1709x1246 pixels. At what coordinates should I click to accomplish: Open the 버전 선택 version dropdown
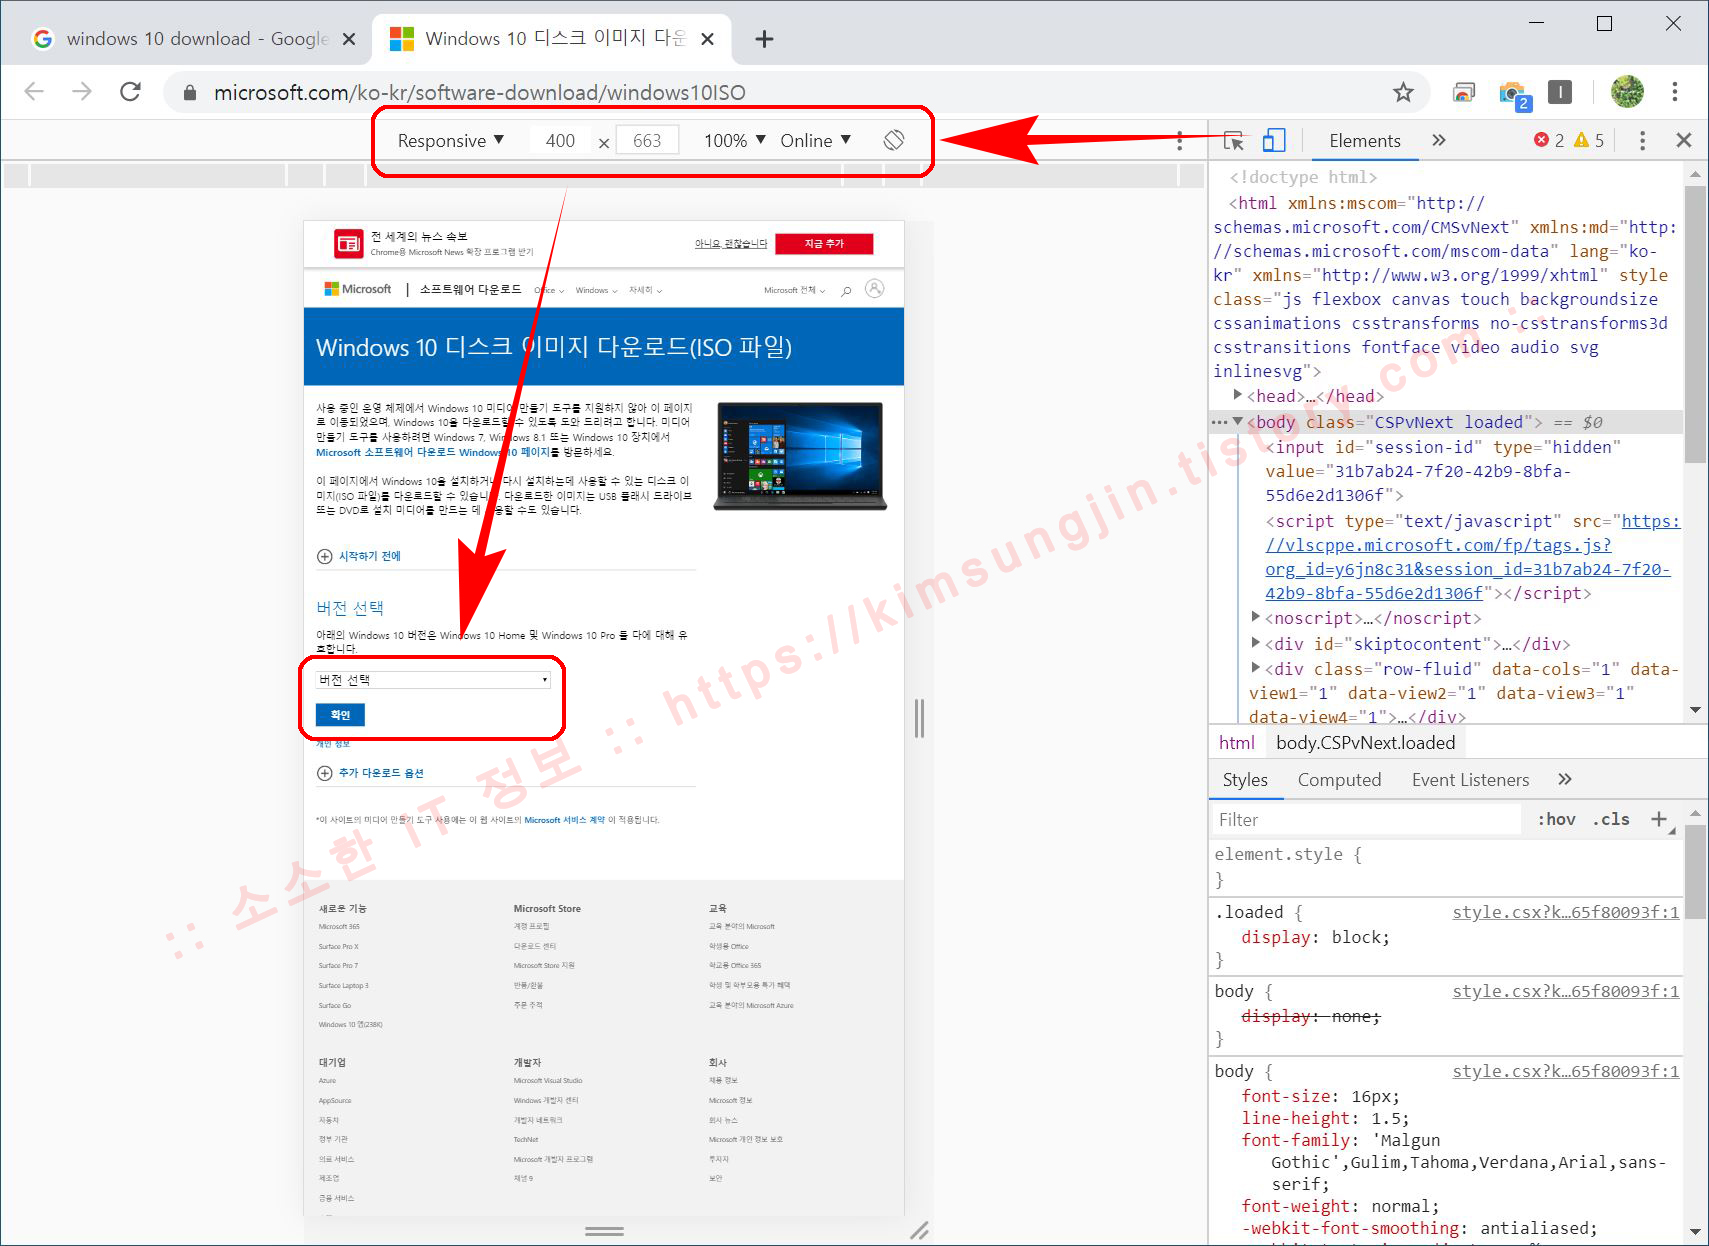(x=433, y=680)
